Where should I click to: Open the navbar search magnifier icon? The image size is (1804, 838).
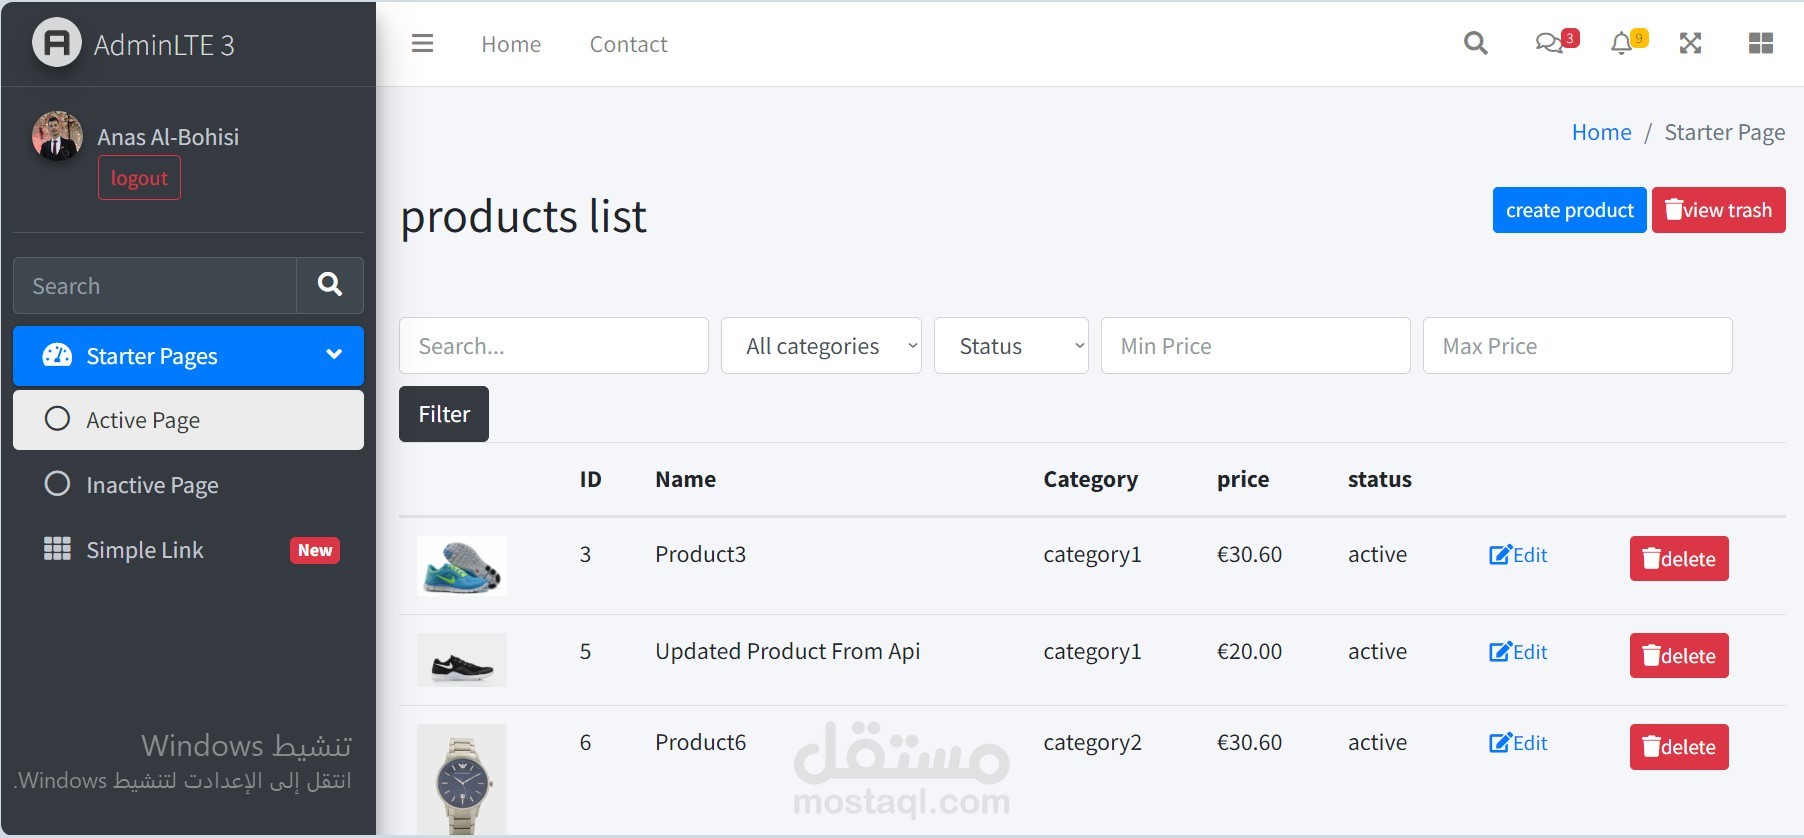coord(1475,43)
